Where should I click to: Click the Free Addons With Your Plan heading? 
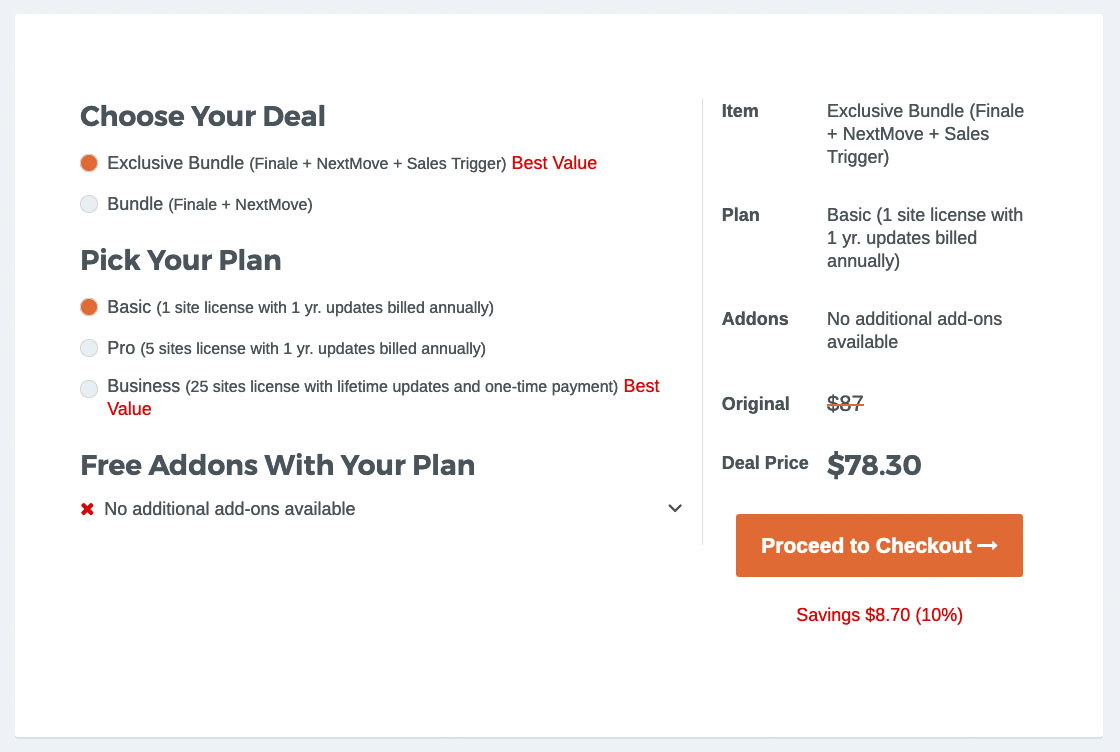(x=277, y=465)
